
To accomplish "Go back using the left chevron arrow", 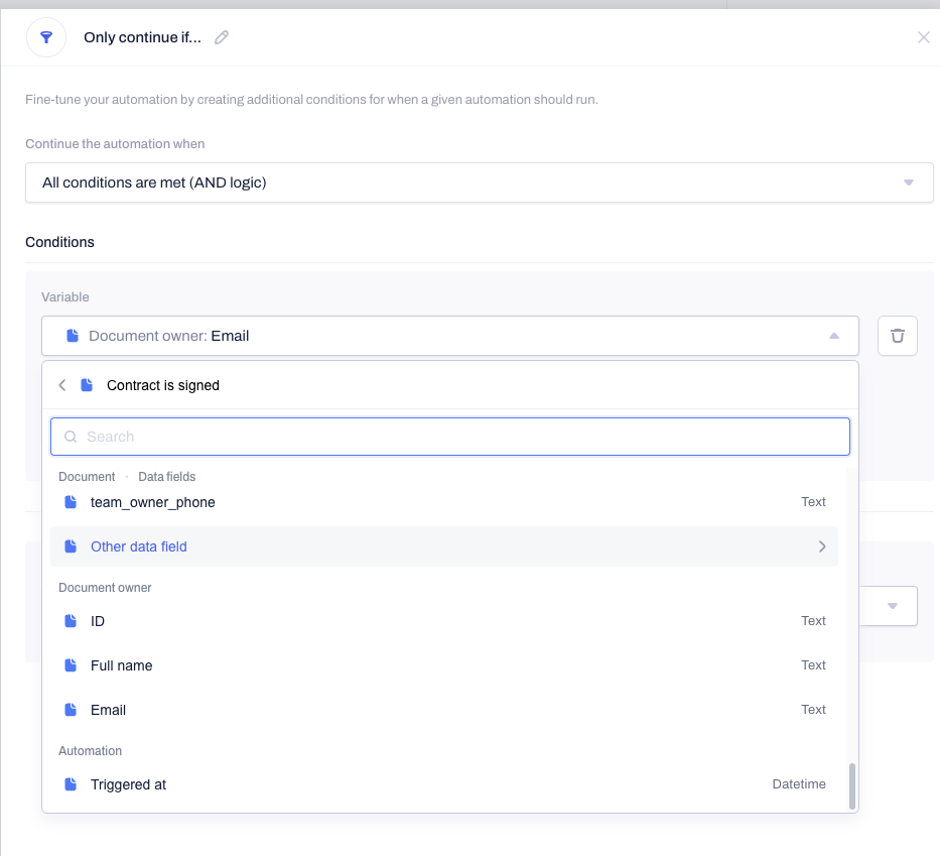I will (62, 385).
